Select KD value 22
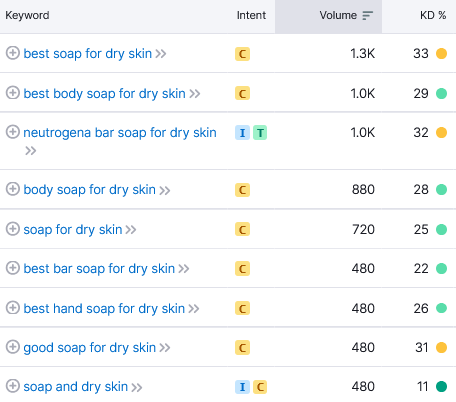This screenshot has height=402, width=456. 421,269
